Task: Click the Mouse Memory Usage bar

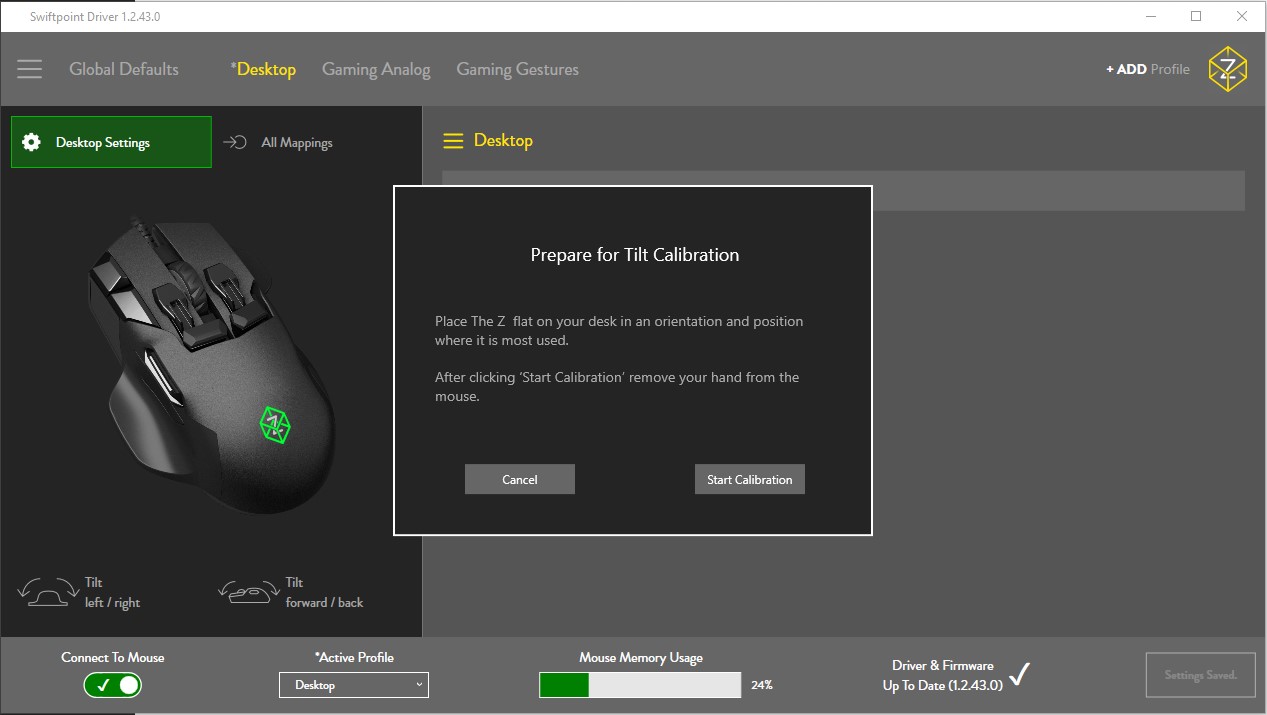Action: [x=640, y=685]
